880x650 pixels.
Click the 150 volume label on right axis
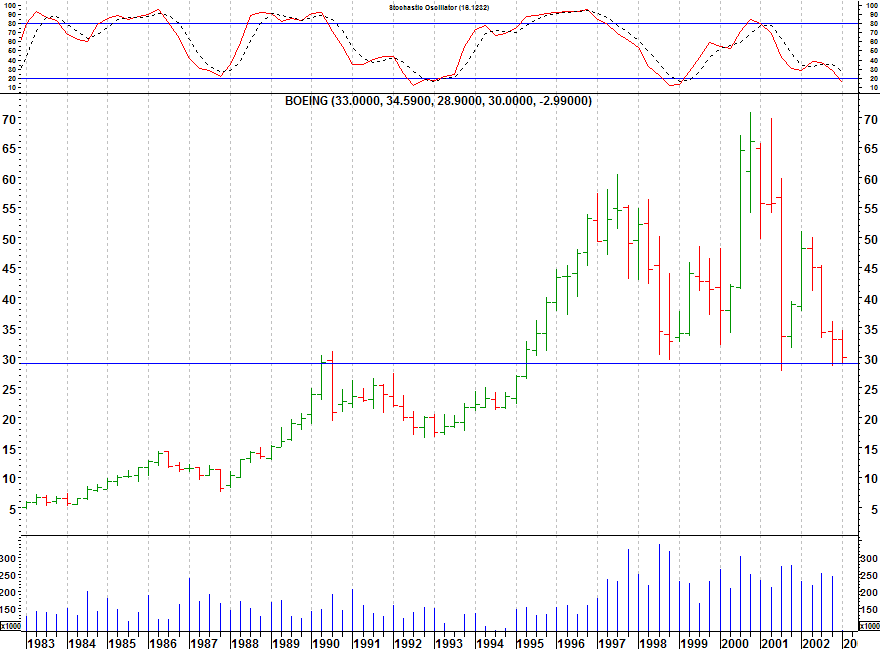coord(869,610)
